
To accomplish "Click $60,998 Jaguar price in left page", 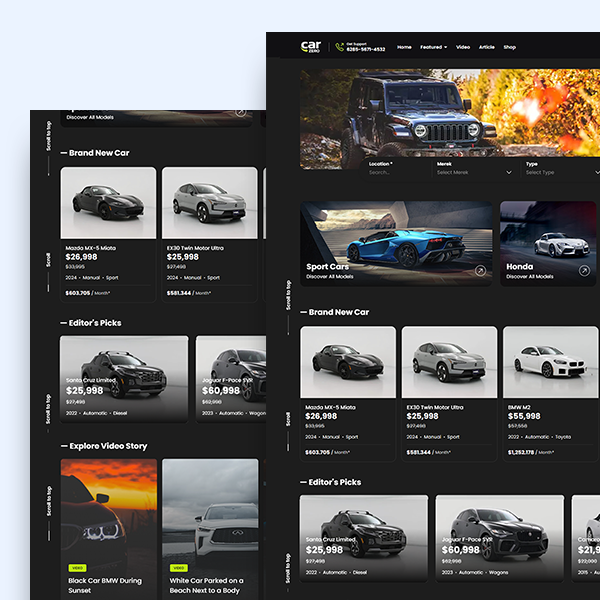I will click(221, 391).
